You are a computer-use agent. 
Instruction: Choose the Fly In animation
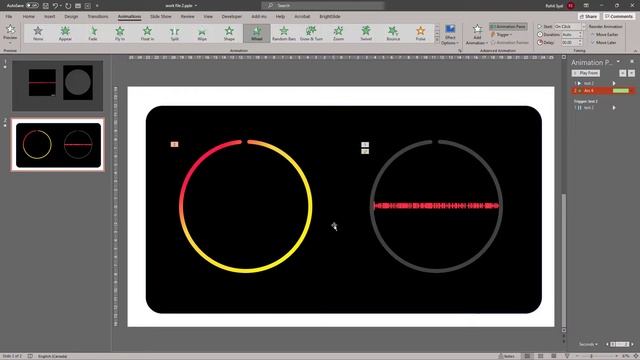click(x=120, y=33)
